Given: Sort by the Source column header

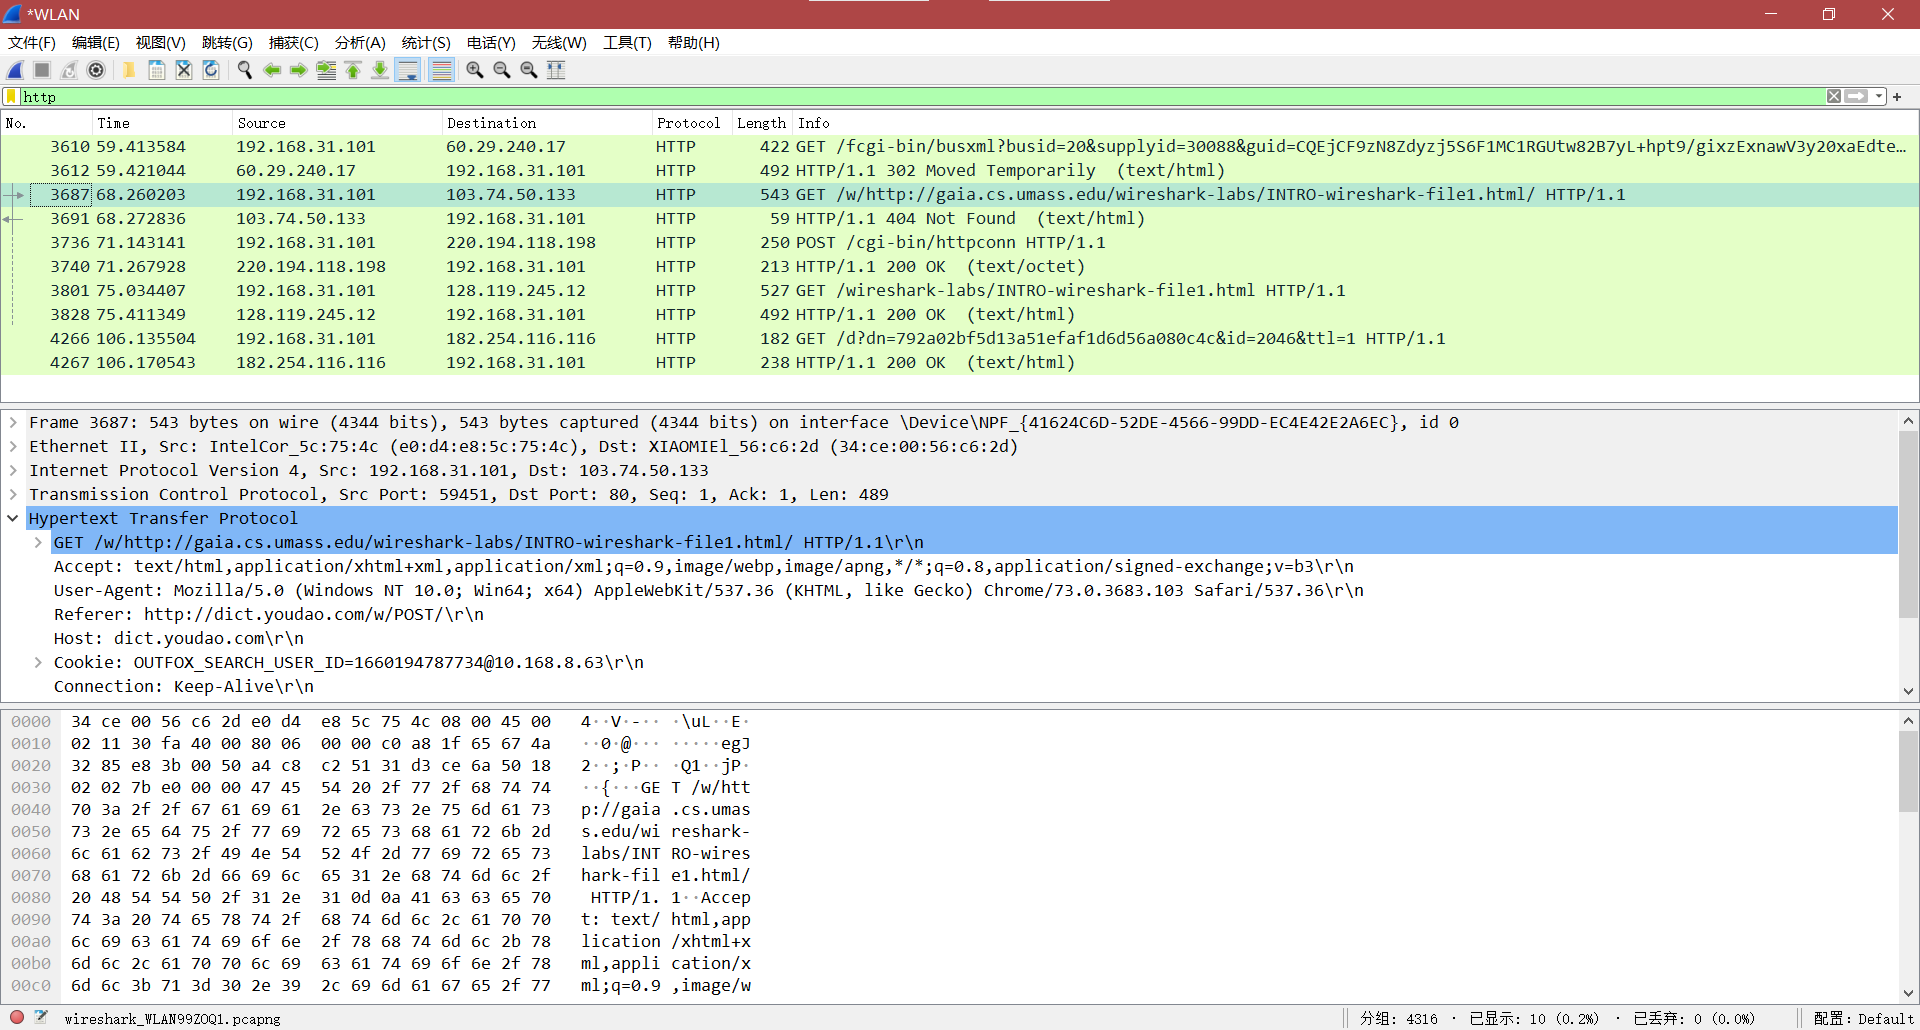Looking at the screenshot, I should [336, 123].
